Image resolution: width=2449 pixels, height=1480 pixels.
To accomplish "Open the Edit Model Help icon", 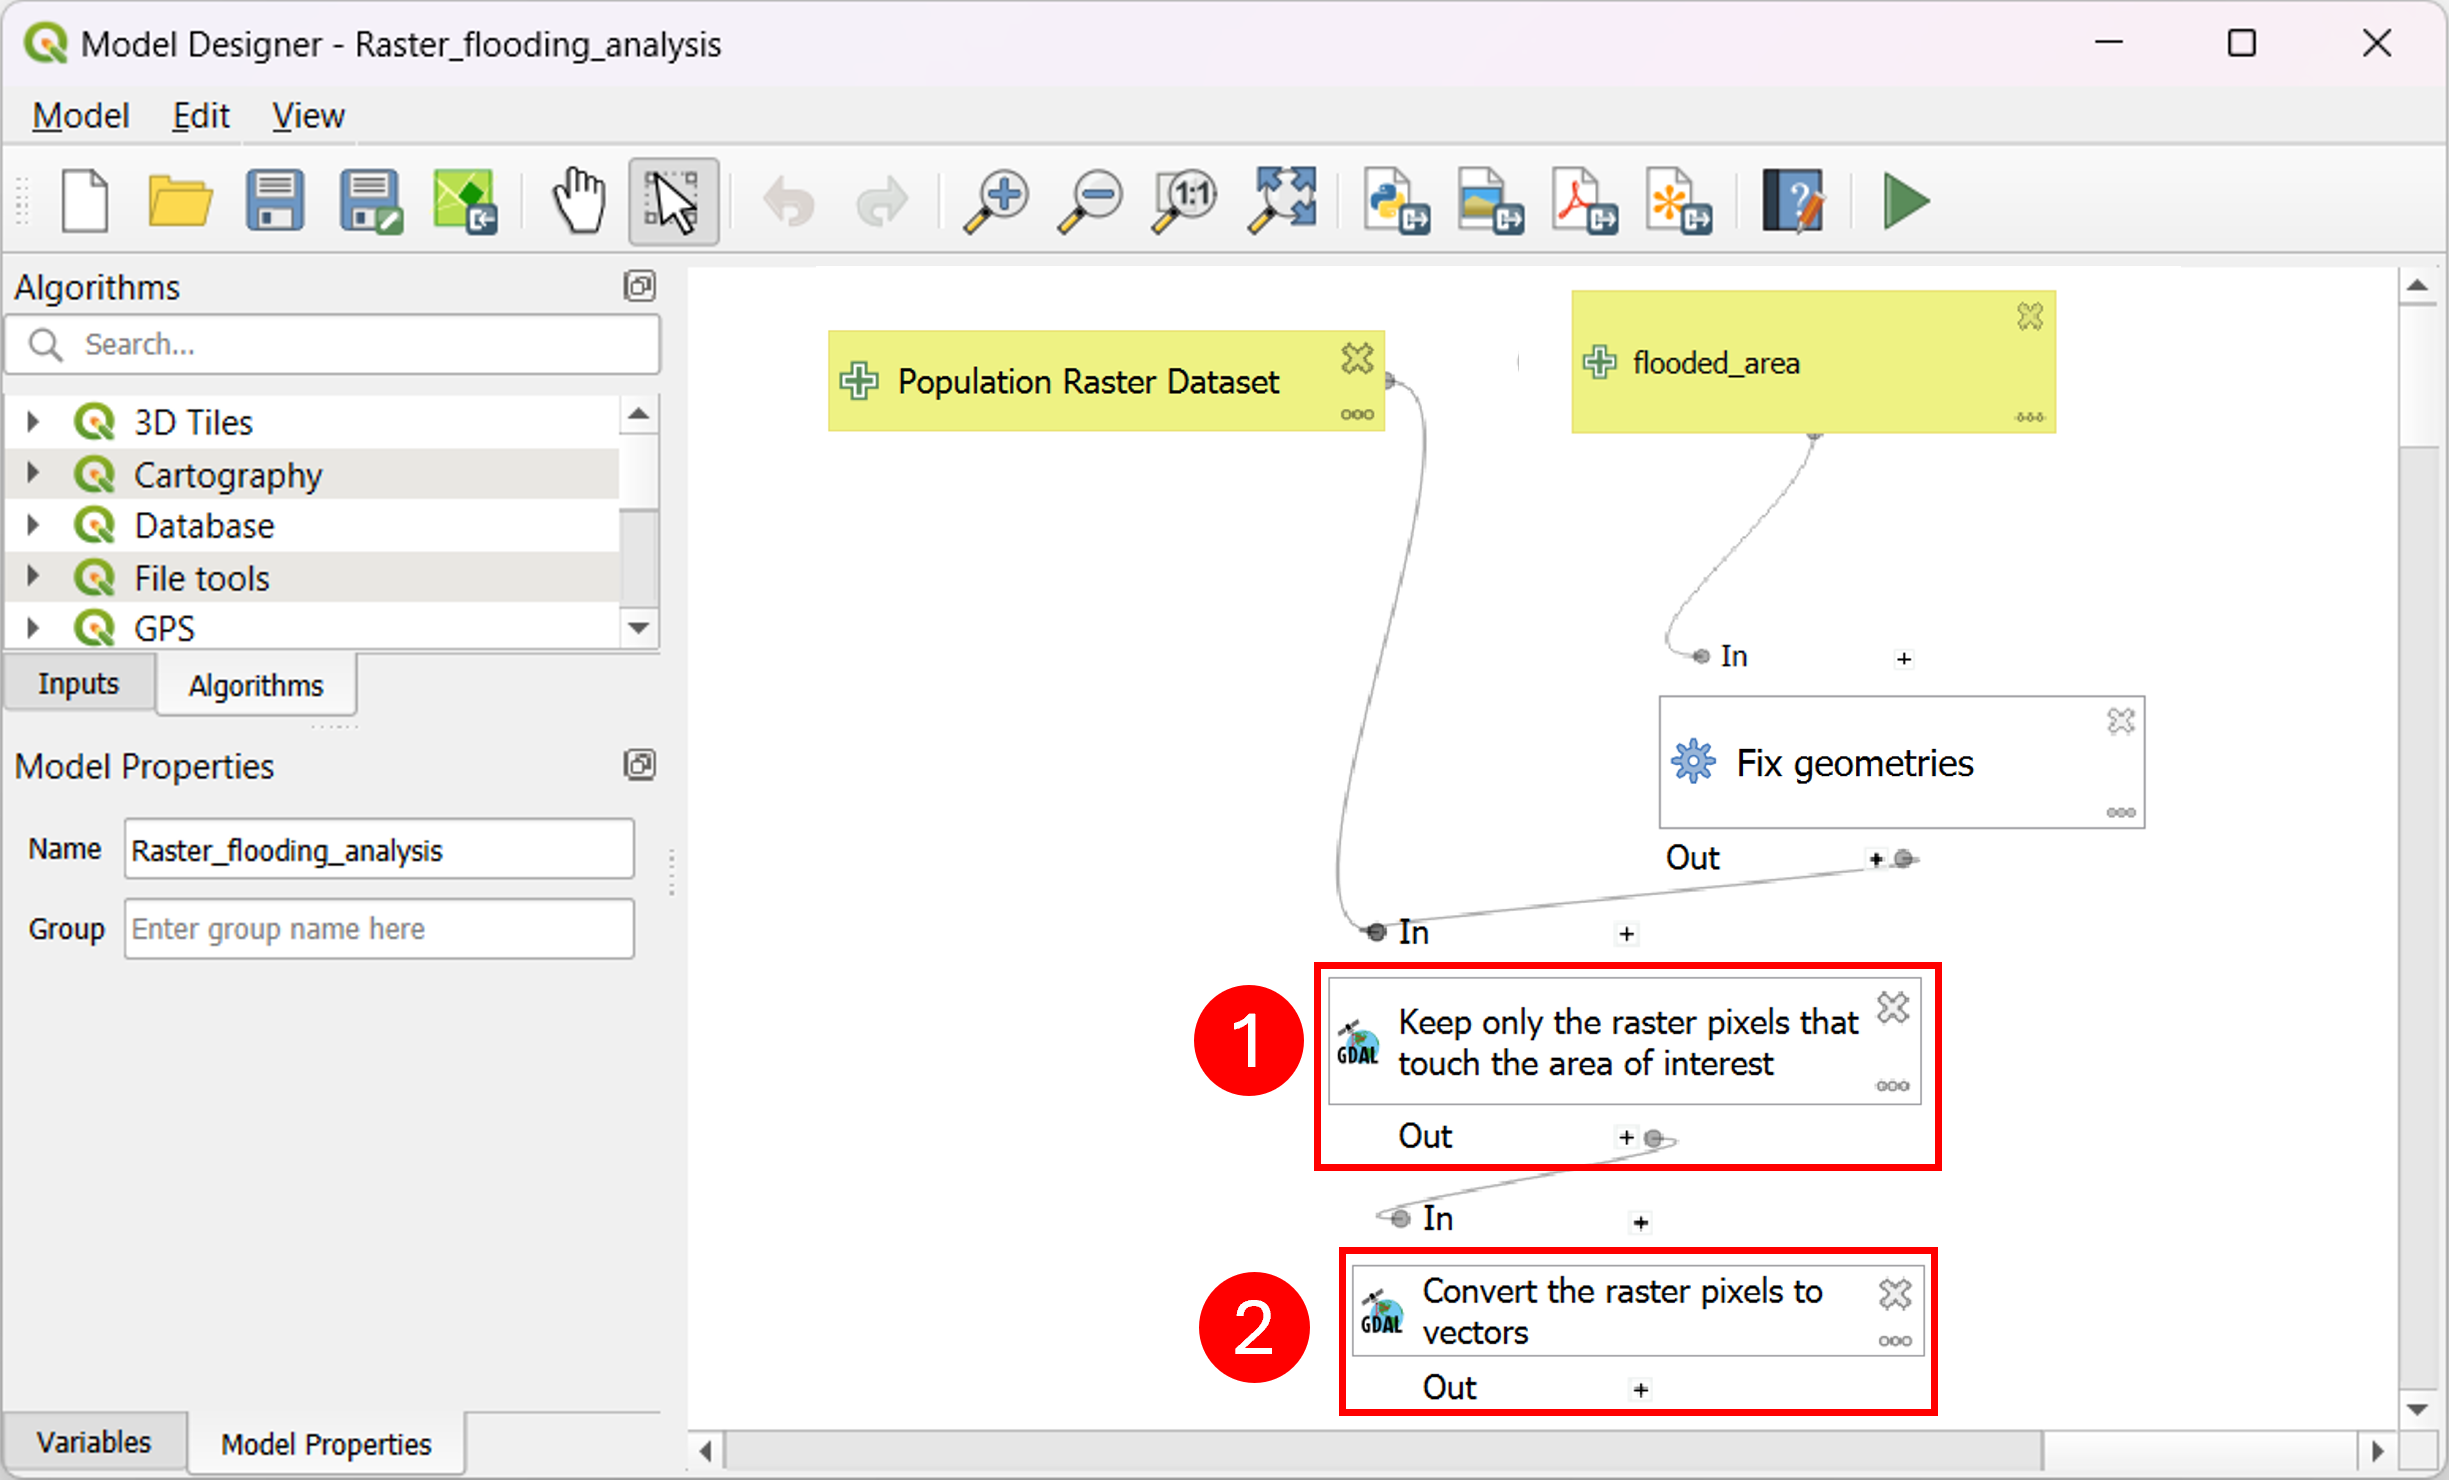I will (1795, 201).
